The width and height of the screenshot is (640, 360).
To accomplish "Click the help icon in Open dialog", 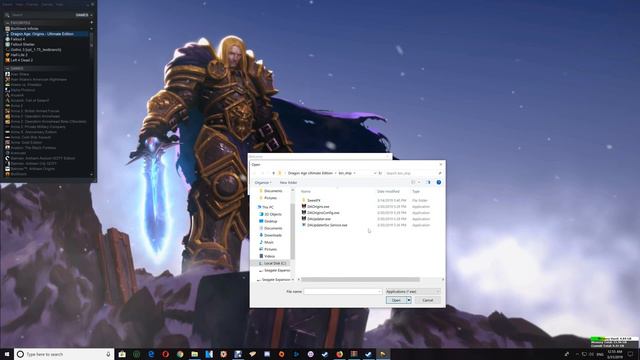I will click(439, 182).
